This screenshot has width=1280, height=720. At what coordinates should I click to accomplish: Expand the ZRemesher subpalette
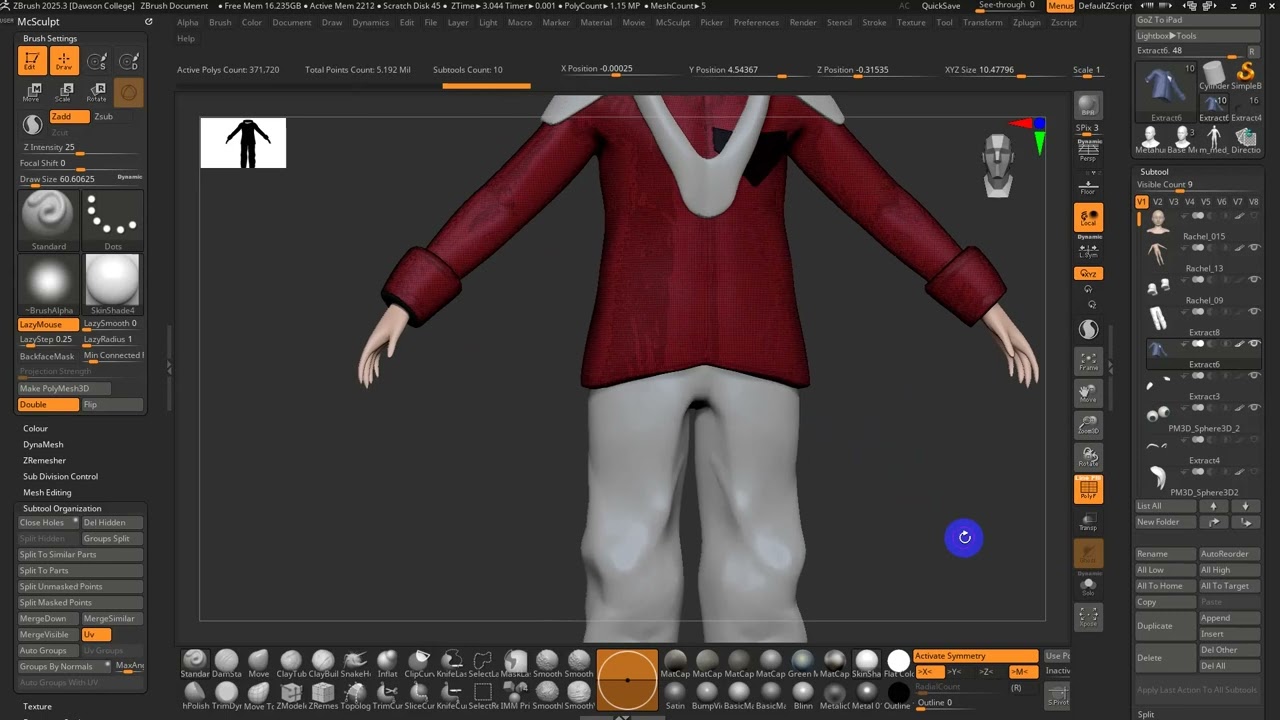coord(44,460)
